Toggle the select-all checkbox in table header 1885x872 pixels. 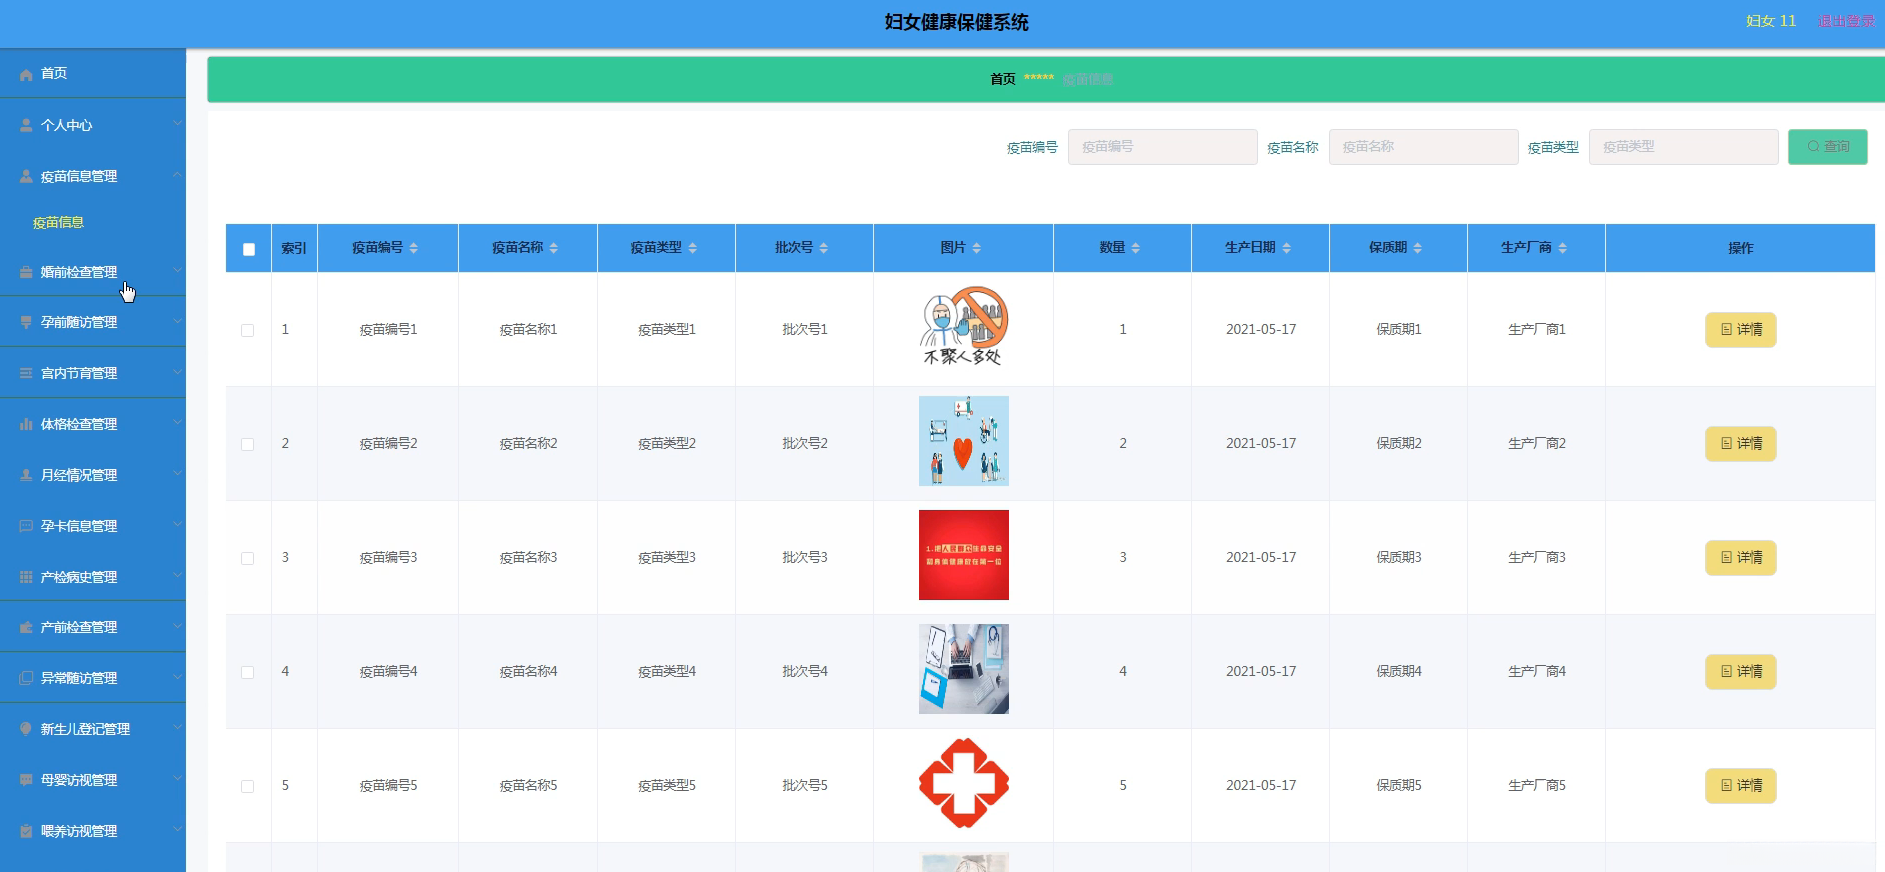pos(249,249)
